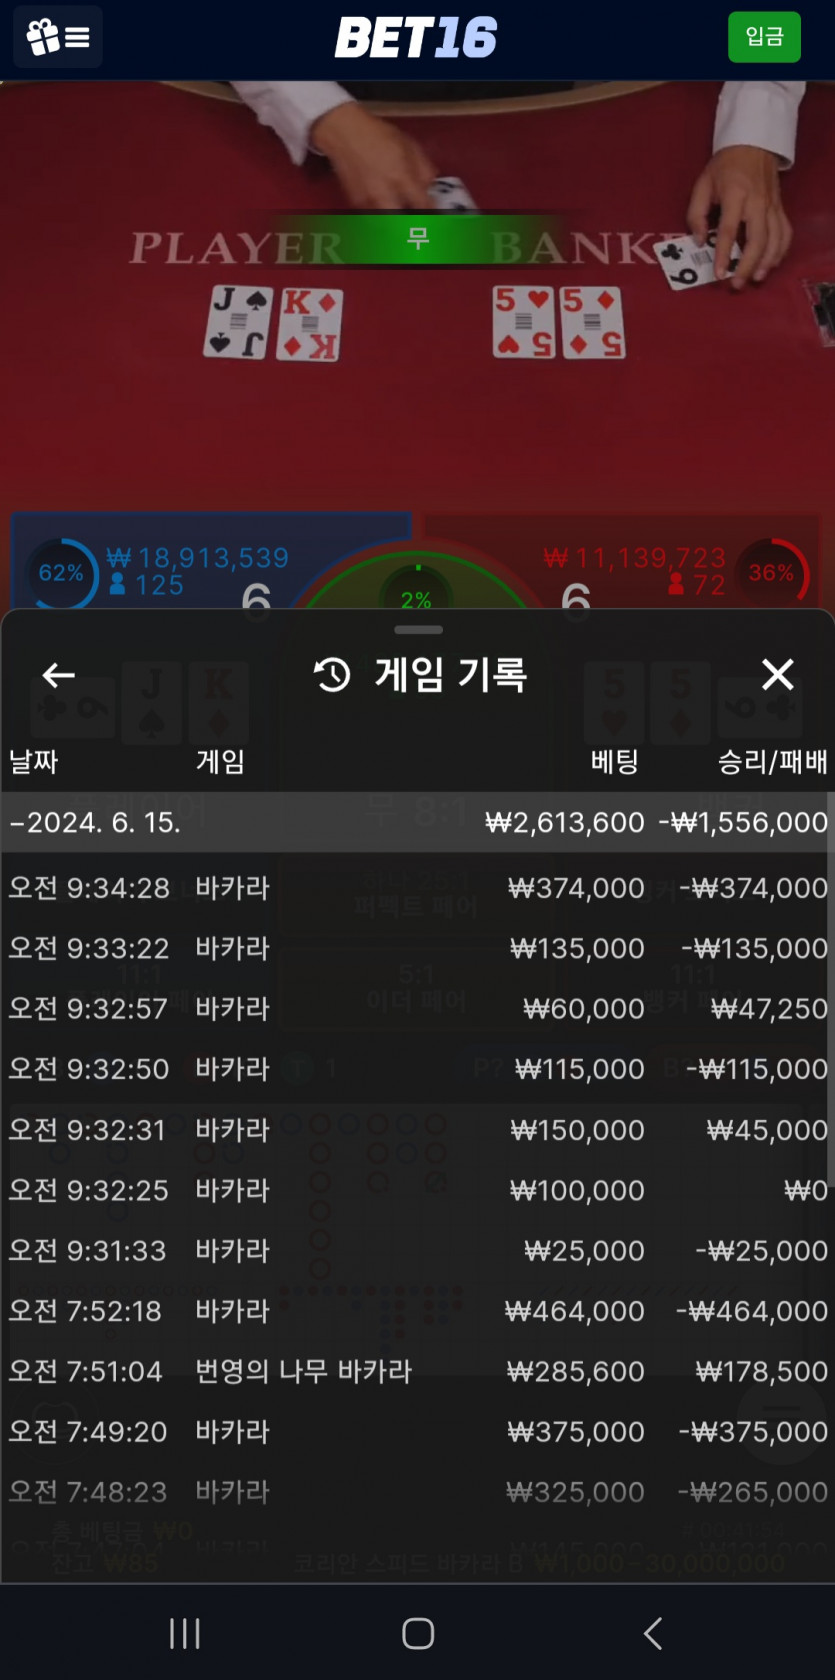Open the 오전 9:33:22 바카라 record

pos(417,948)
